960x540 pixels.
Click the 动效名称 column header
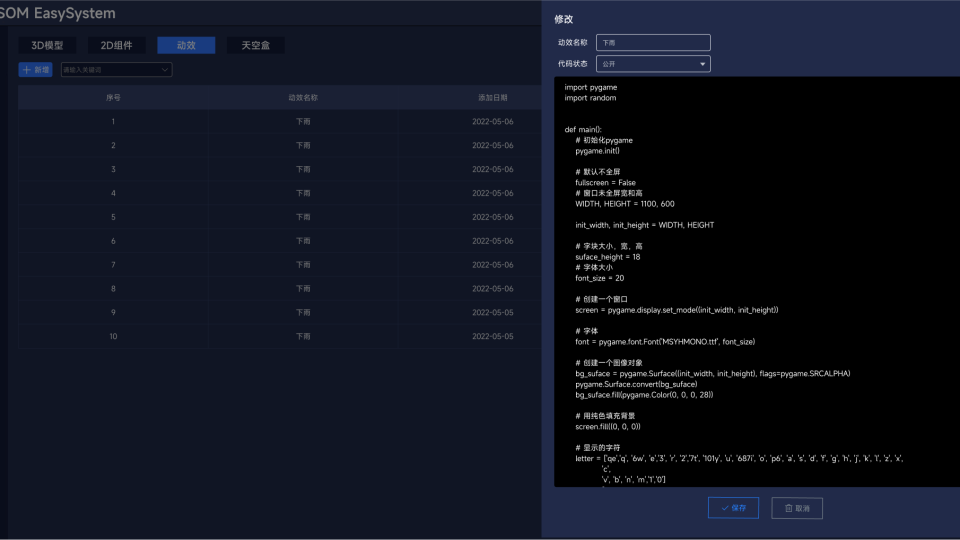coord(303,98)
